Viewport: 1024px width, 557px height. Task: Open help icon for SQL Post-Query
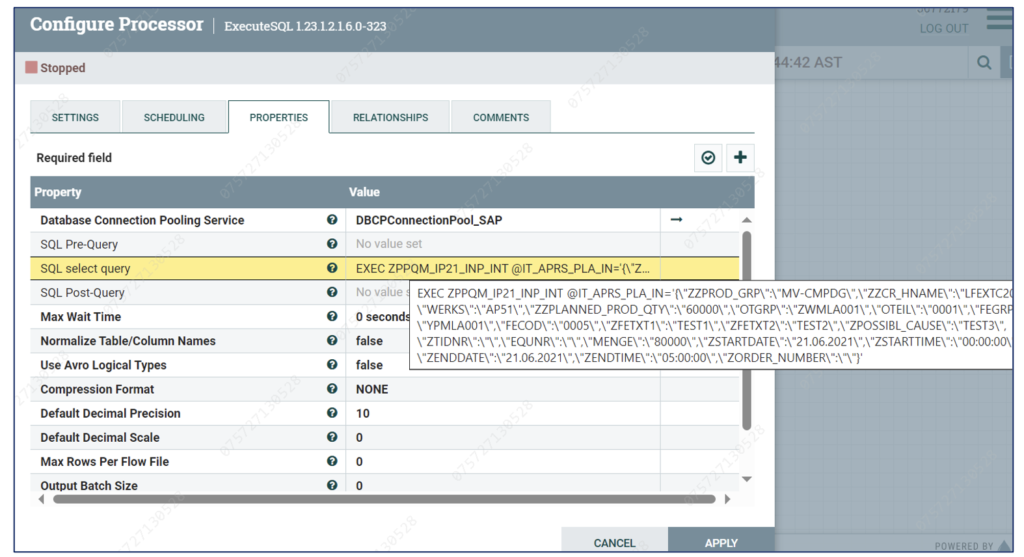click(332, 292)
